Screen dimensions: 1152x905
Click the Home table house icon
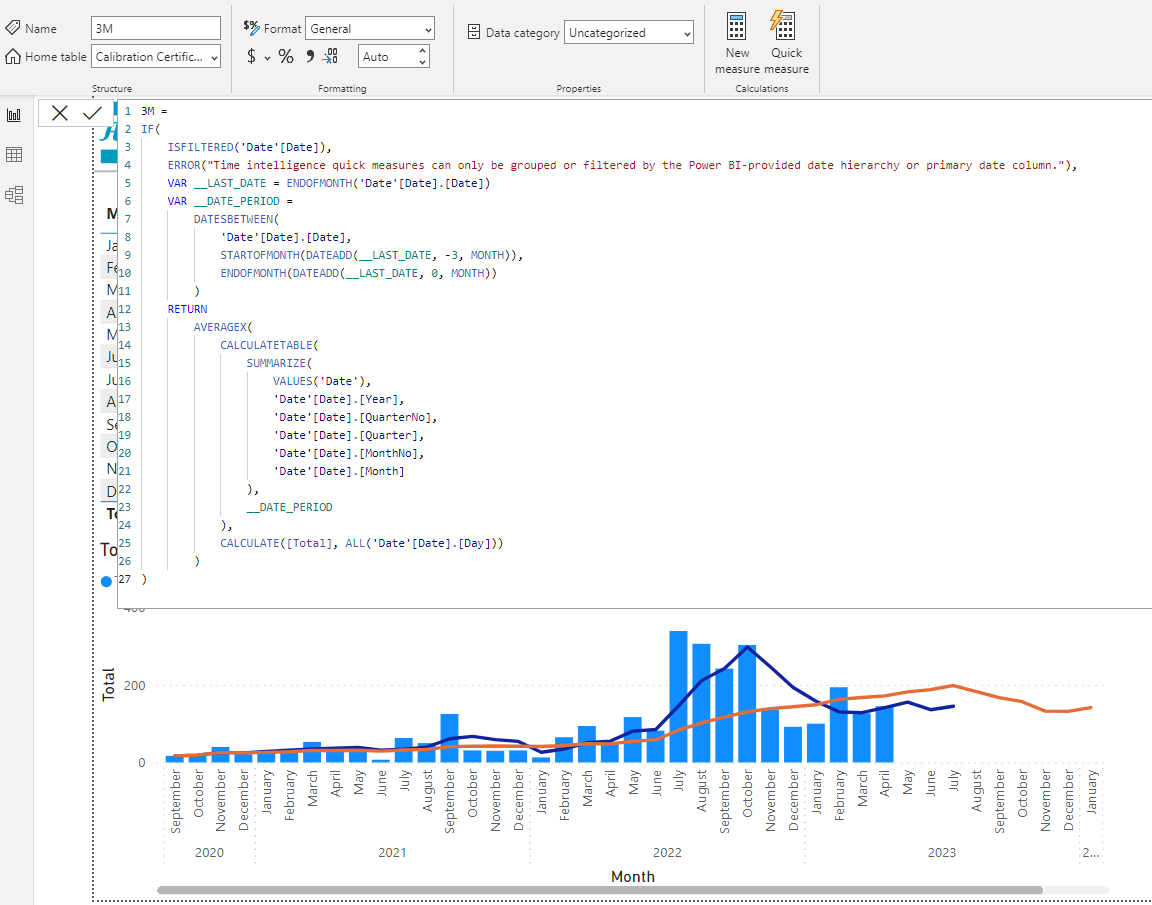click(12, 56)
